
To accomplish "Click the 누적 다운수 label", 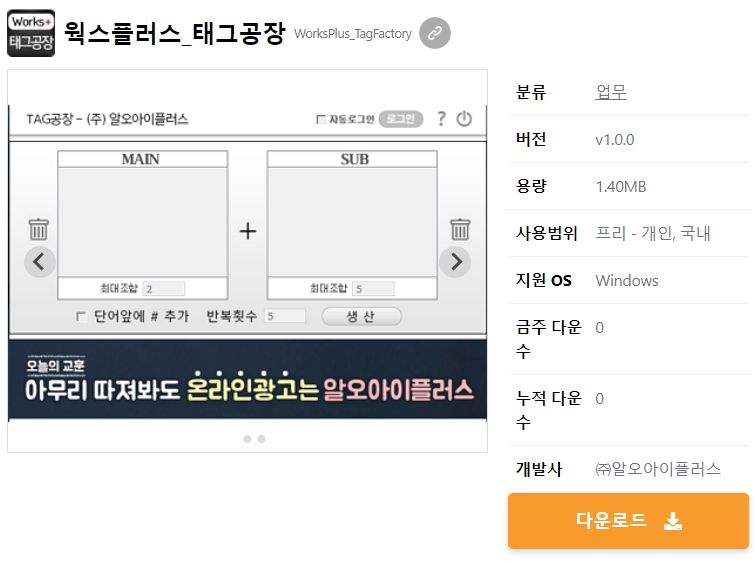I will pos(549,410).
